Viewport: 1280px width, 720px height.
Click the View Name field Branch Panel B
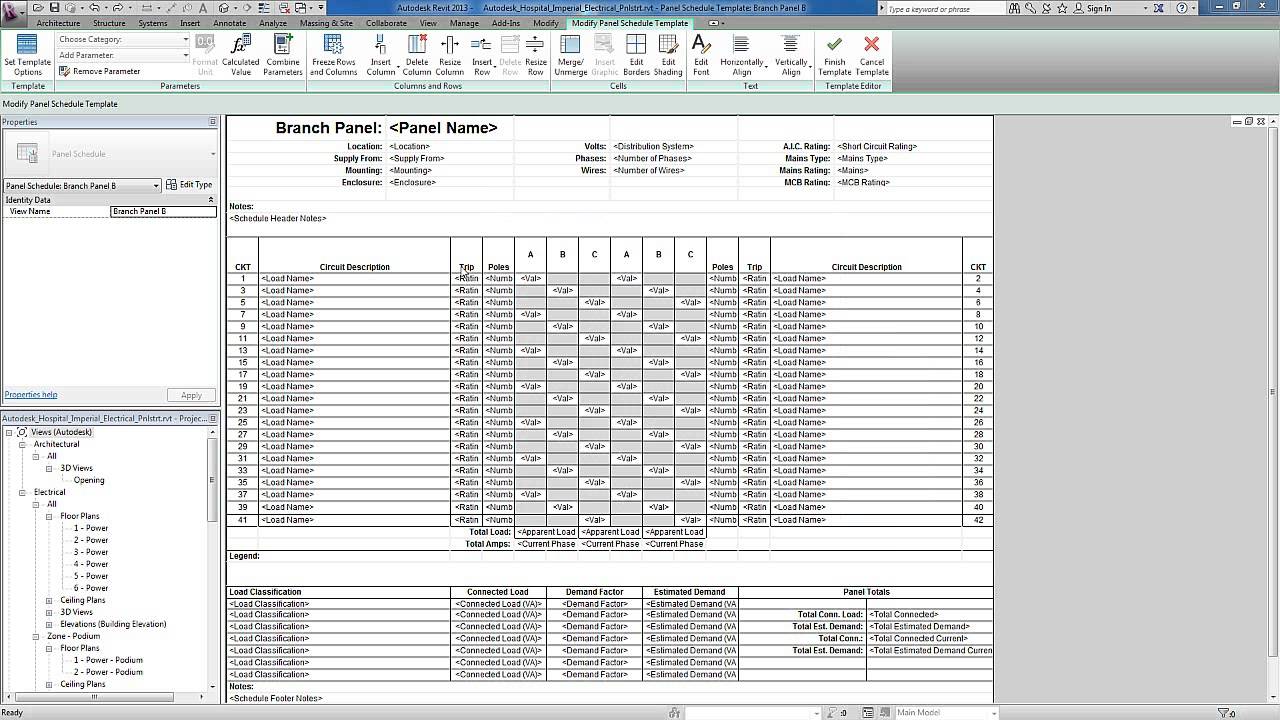(x=163, y=212)
